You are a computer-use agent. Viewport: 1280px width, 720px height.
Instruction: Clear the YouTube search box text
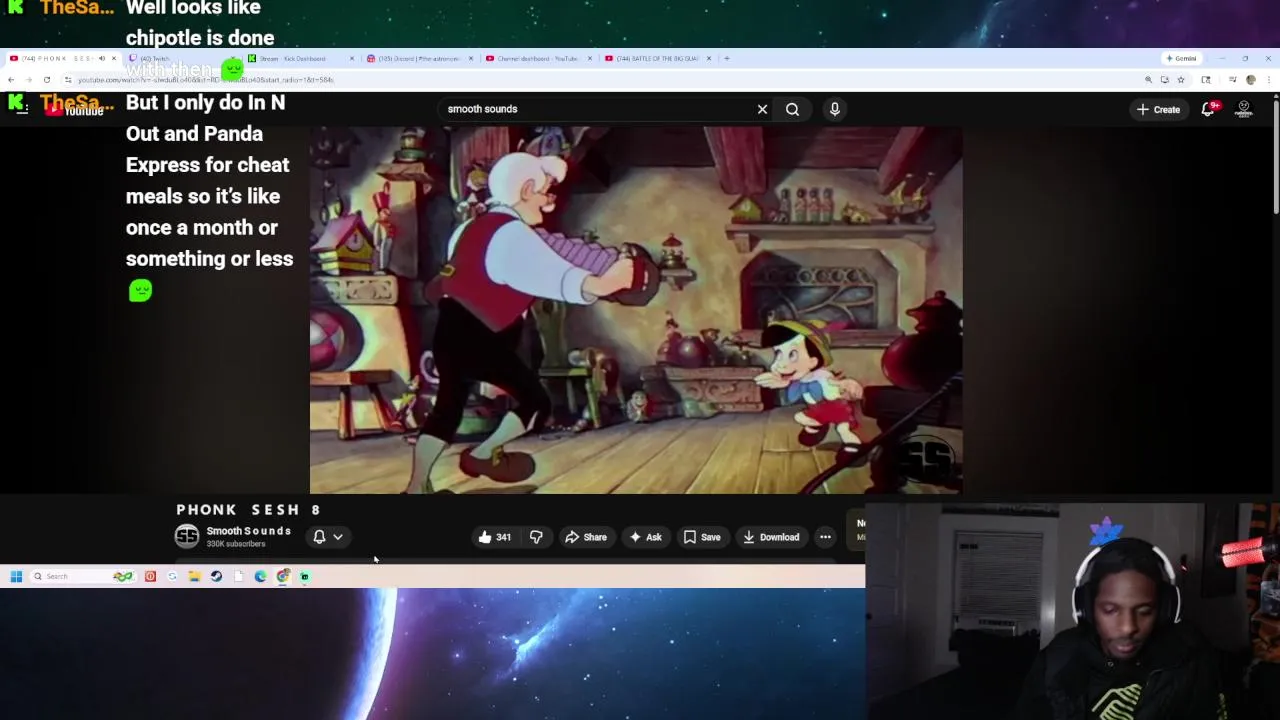(x=762, y=109)
